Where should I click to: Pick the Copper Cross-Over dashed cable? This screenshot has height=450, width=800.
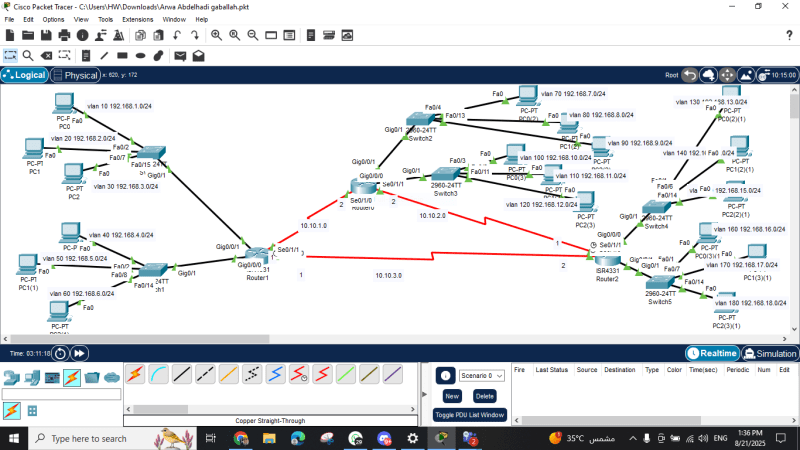coord(205,374)
